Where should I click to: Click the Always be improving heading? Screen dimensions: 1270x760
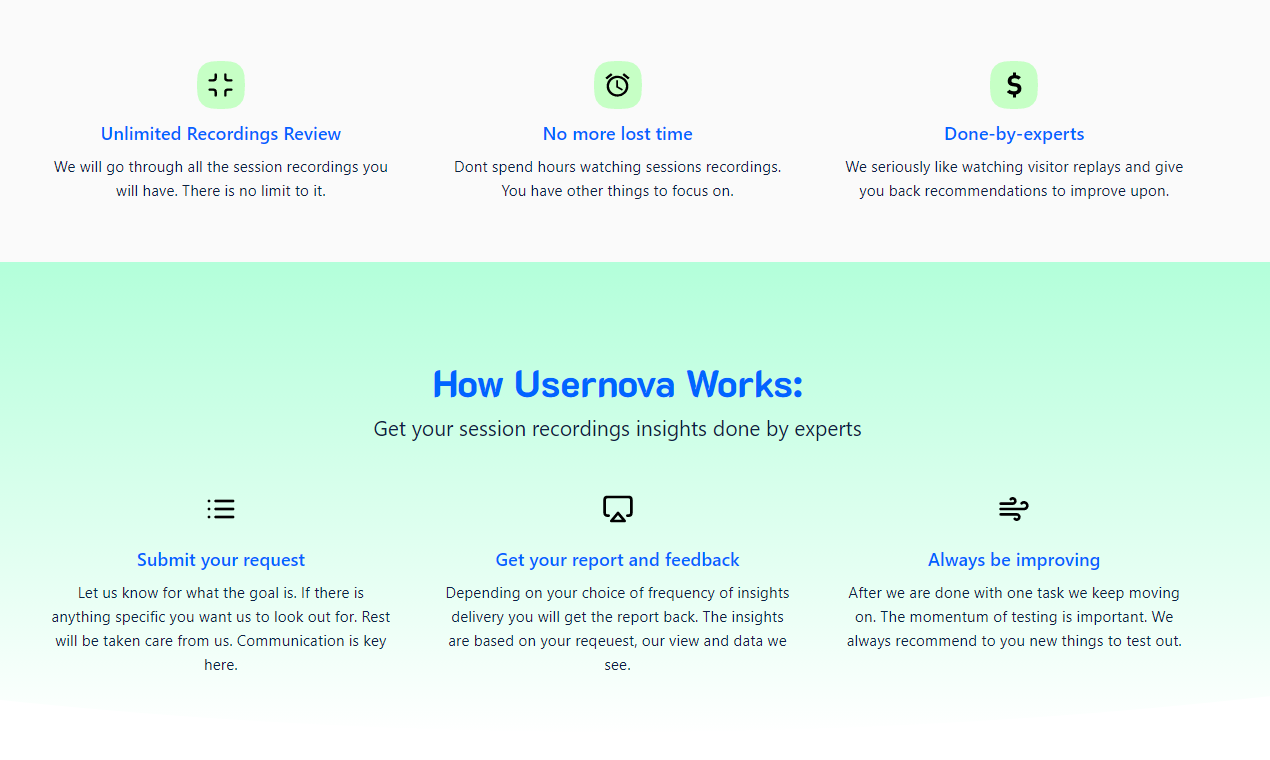pyautogui.click(x=1013, y=559)
